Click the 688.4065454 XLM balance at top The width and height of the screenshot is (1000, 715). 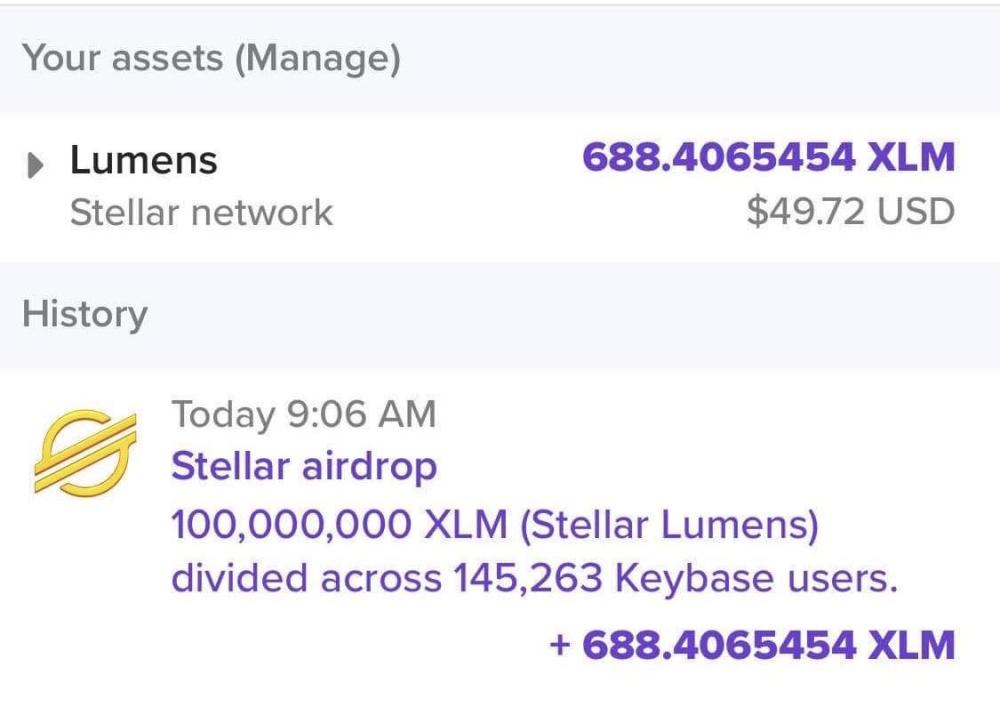pyautogui.click(x=768, y=158)
